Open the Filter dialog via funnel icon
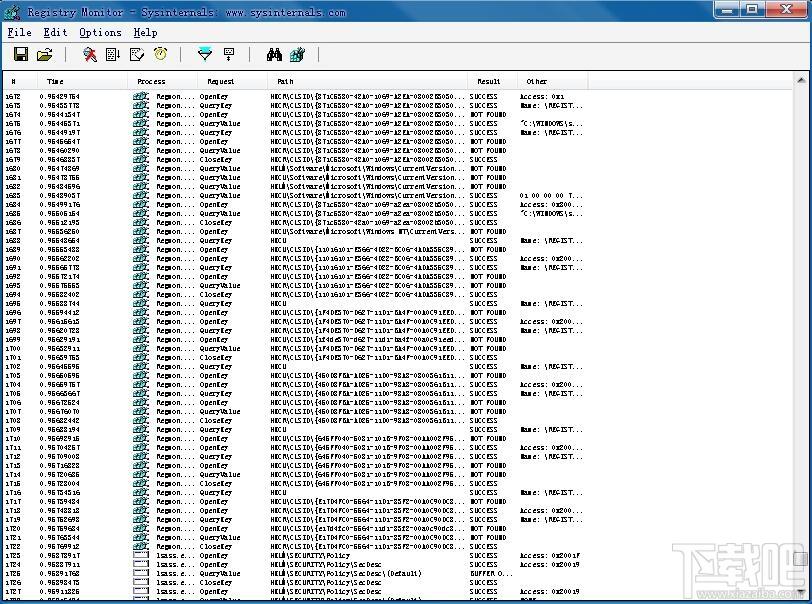This screenshot has width=812, height=604. pos(205,54)
